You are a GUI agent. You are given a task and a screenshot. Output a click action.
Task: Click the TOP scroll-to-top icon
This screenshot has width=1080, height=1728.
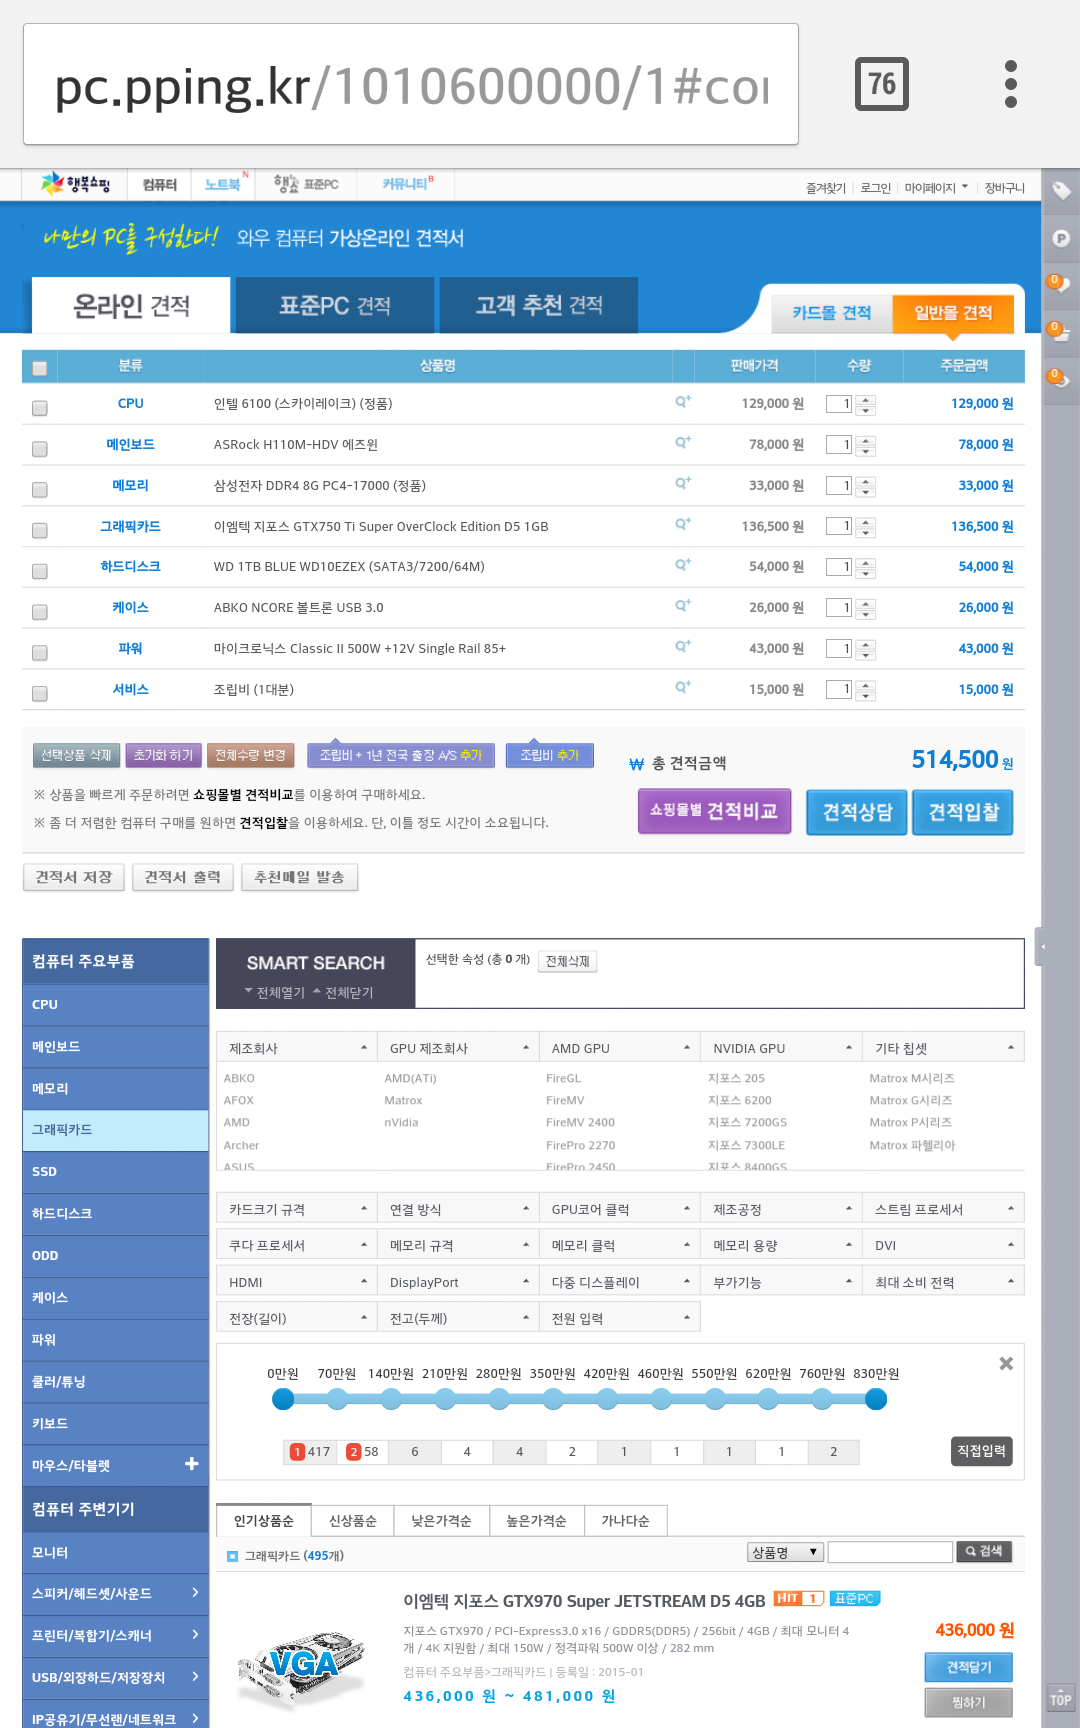[x=1060, y=1699]
